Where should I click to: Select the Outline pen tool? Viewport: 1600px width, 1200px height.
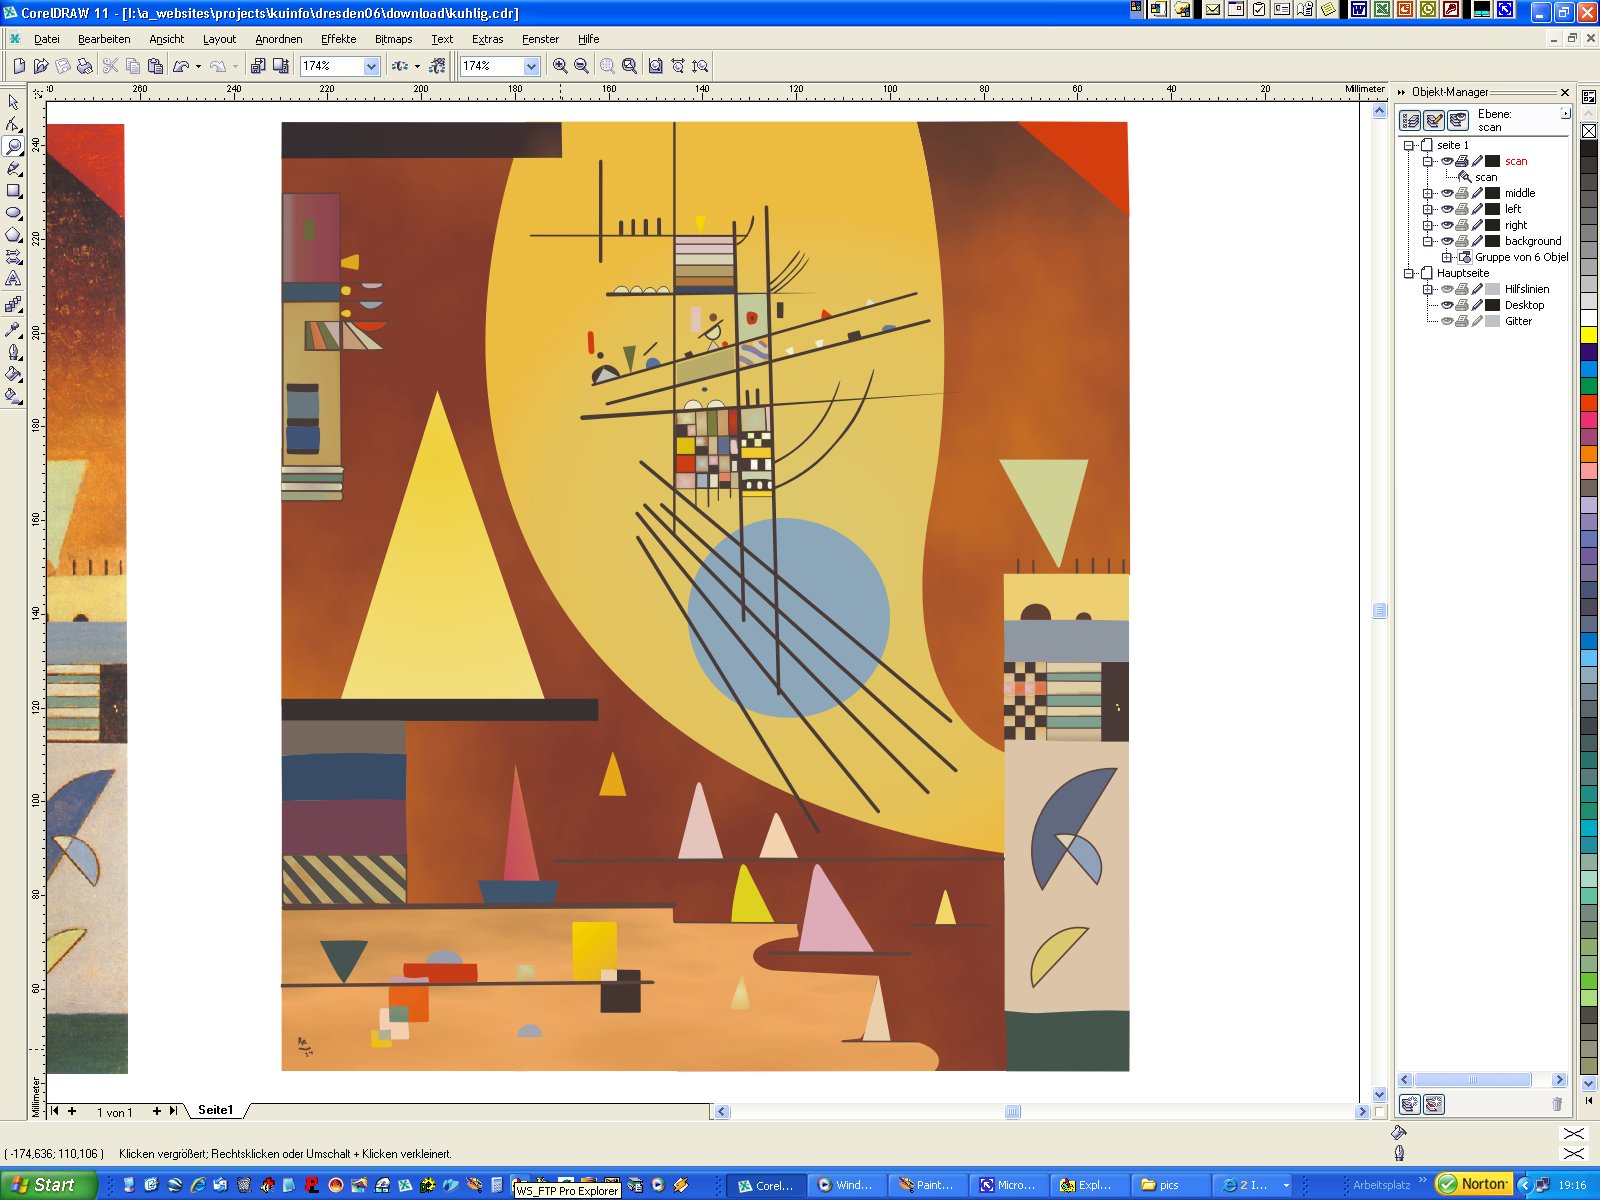pyautogui.click(x=13, y=352)
